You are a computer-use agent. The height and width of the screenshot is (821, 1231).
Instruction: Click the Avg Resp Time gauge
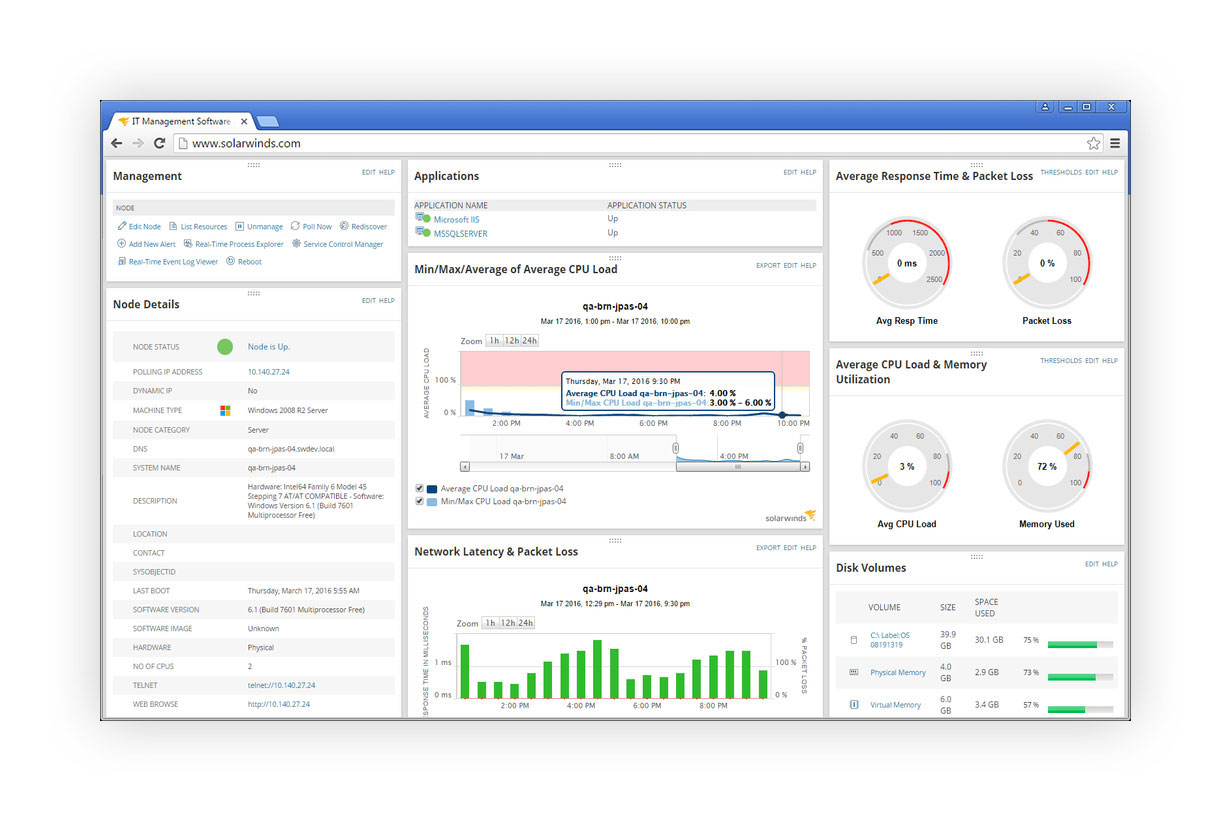(907, 263)
